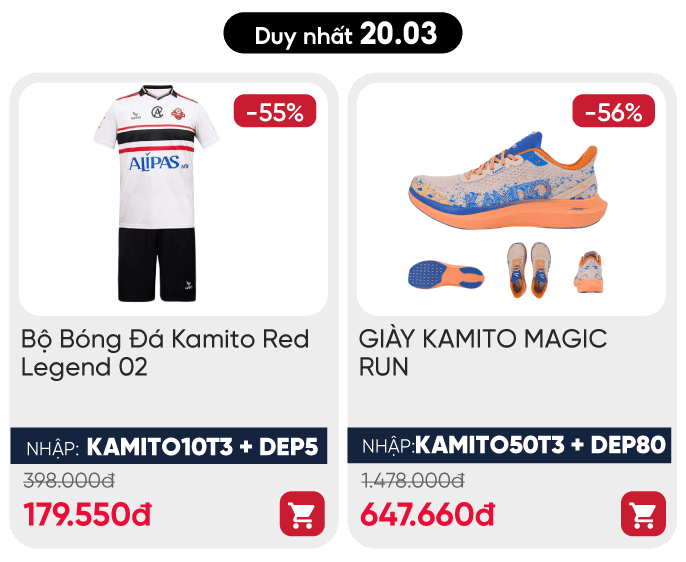Click the sale price 179.550đ

coord(88,514)
